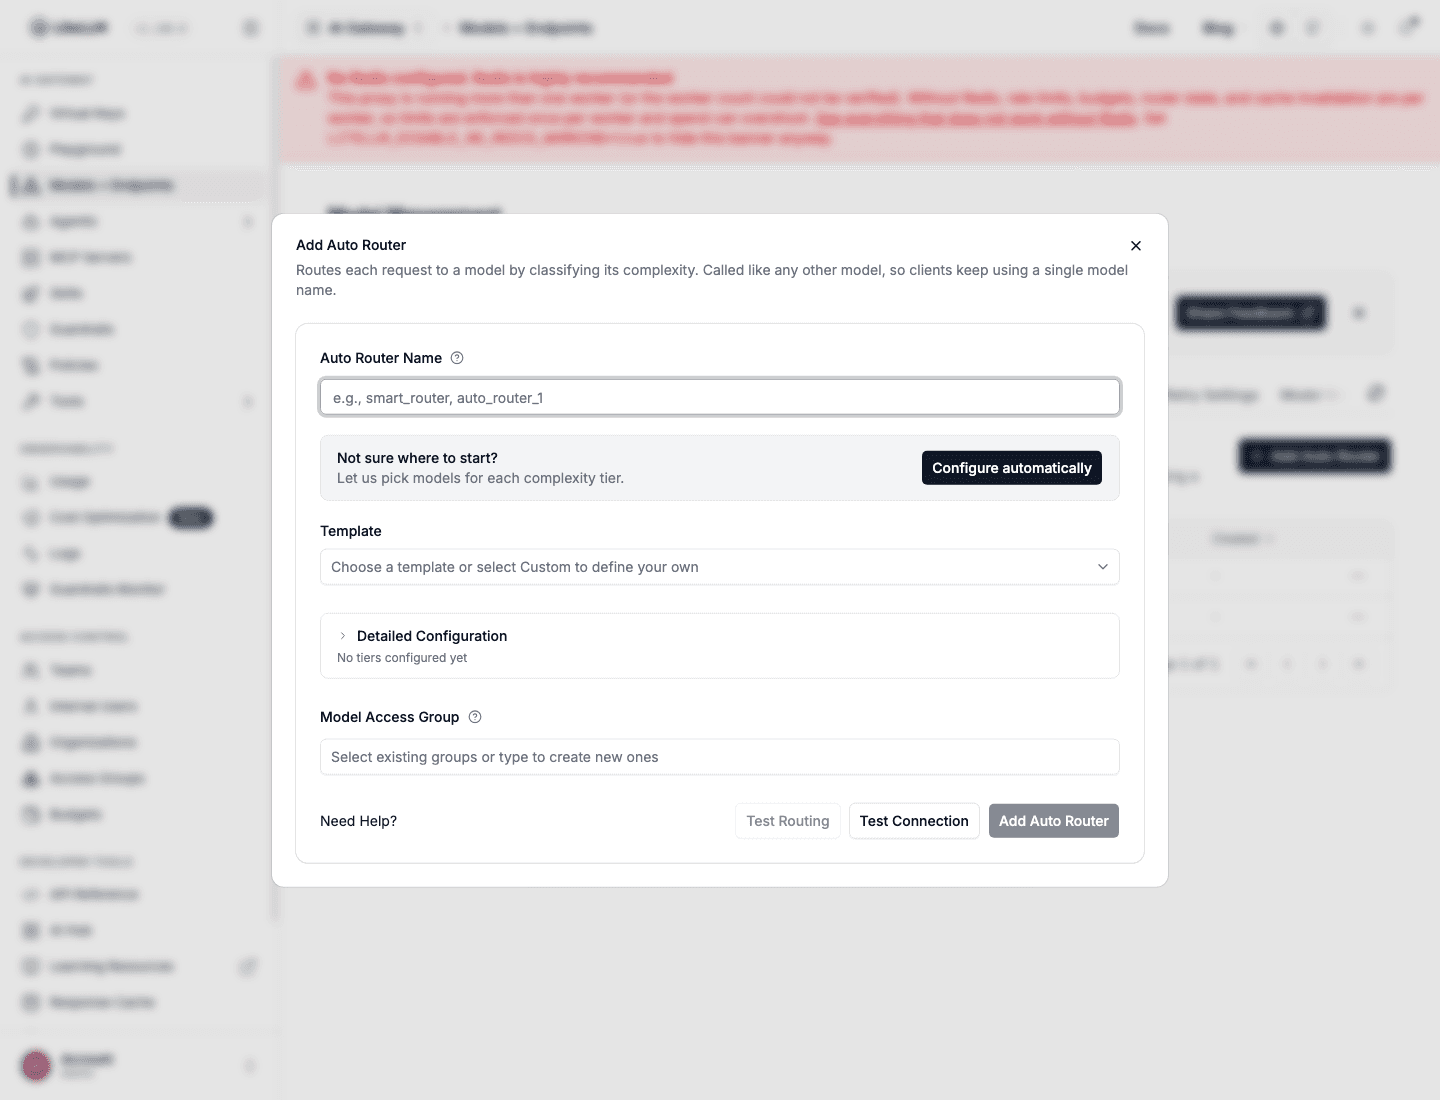Click the sidebar collapse icon beside logo
The image size is (1440, 1100).
tap(250, 28)
